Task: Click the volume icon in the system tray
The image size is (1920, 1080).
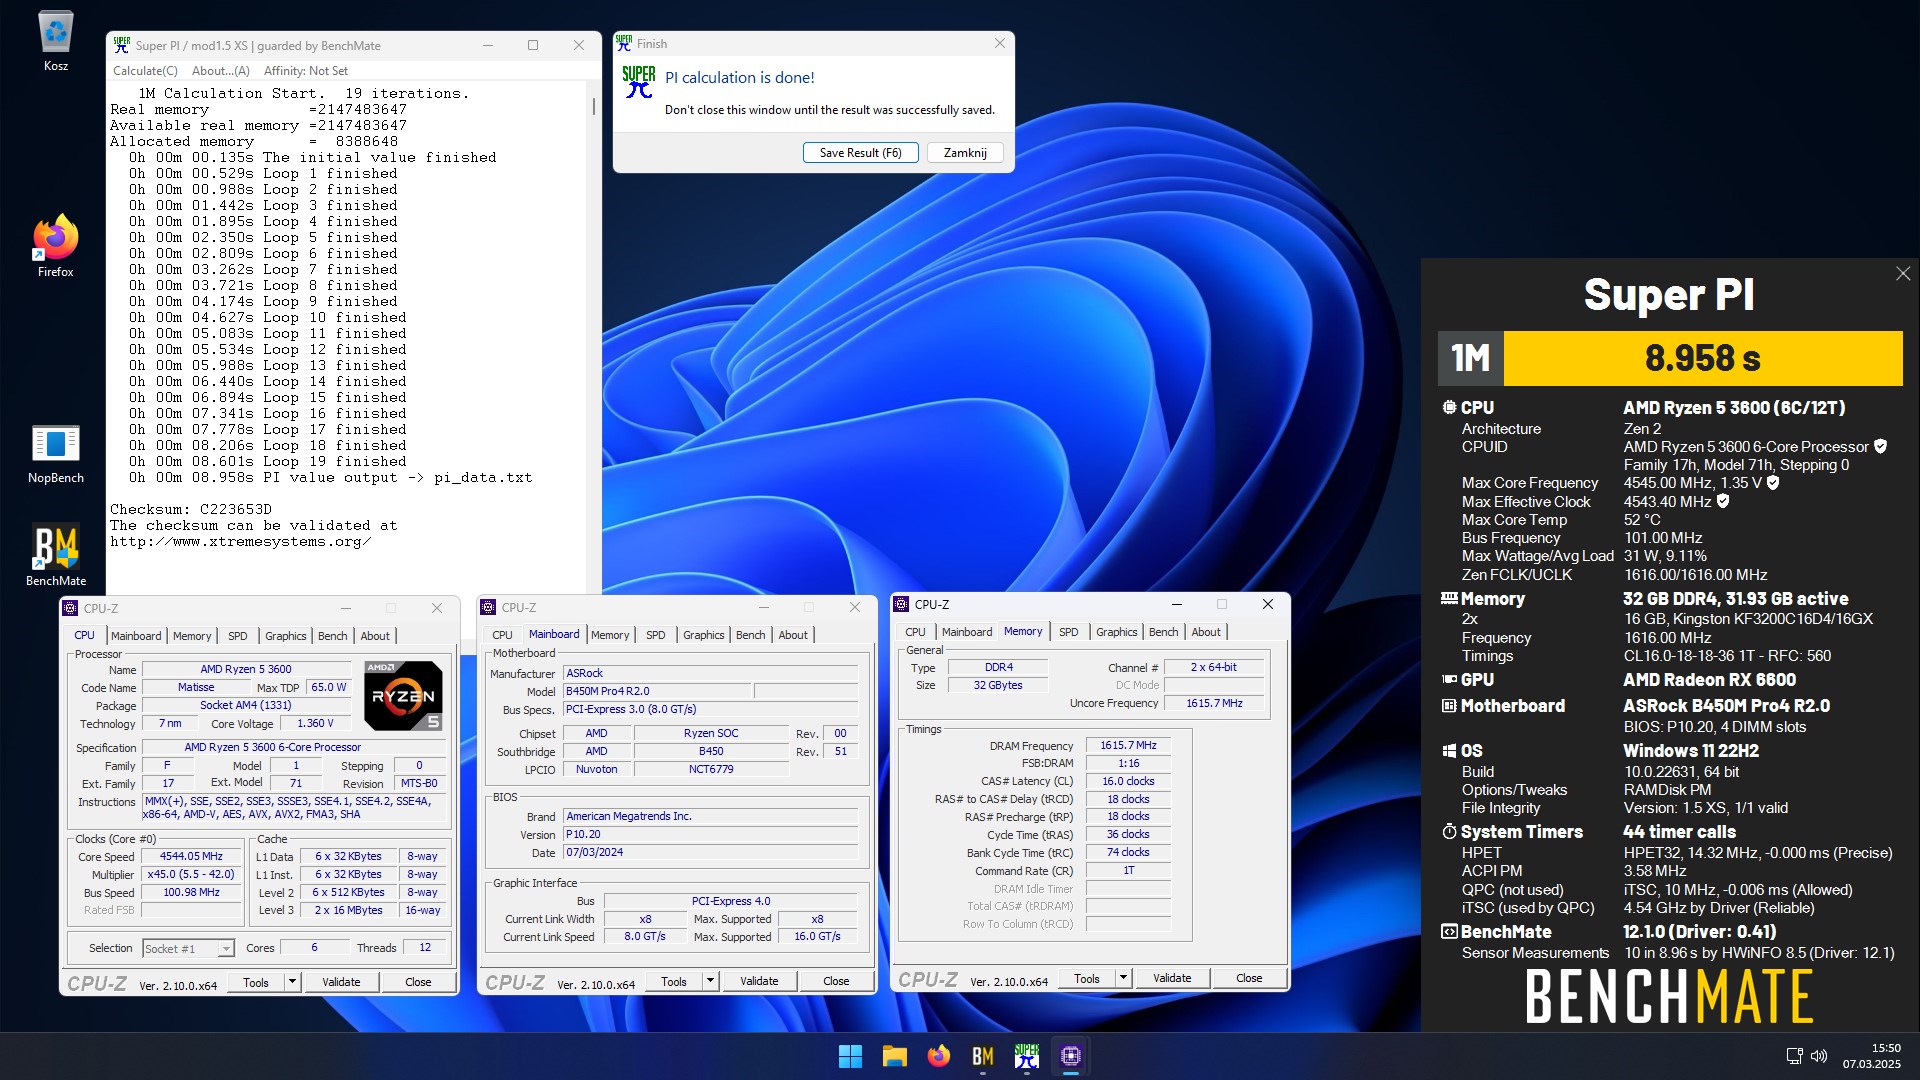Action: point(1819,1056)
